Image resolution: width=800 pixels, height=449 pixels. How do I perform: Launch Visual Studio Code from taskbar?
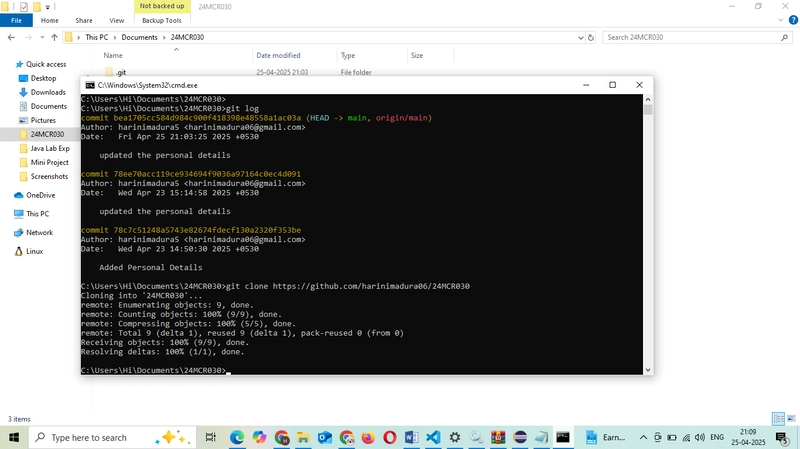point(433,437)
